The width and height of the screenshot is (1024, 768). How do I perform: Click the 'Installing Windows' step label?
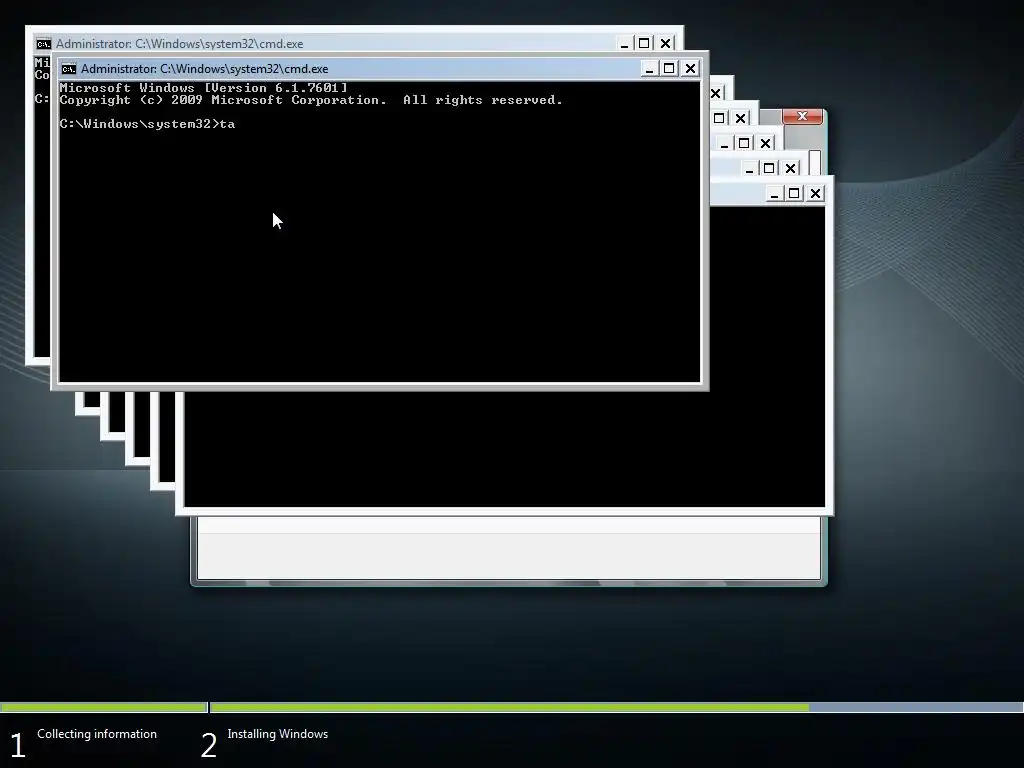click(278, 734)
